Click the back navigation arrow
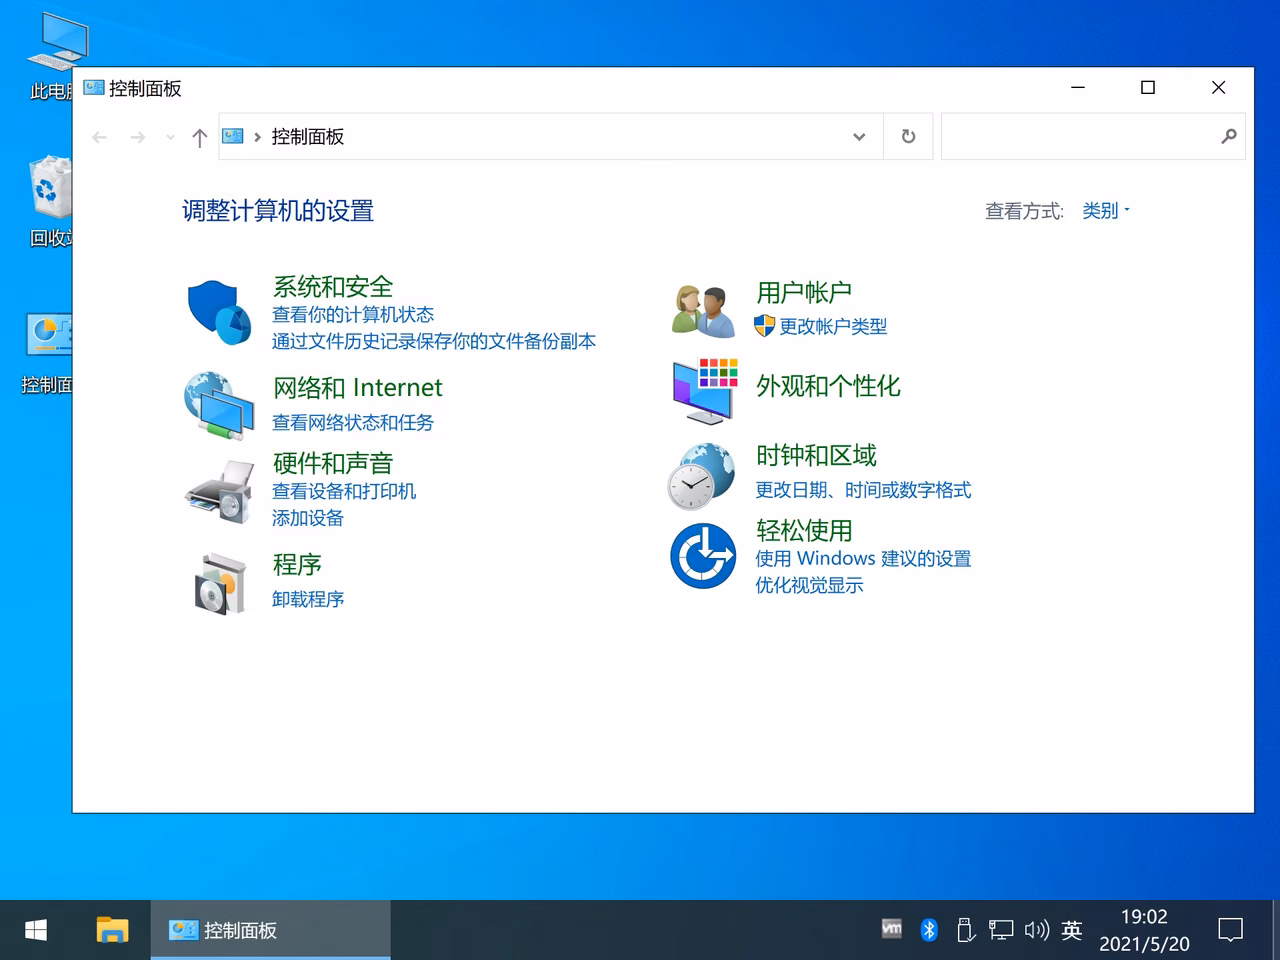The width and height of the screenshot is (1280, 960). click(x=99, y=137)
